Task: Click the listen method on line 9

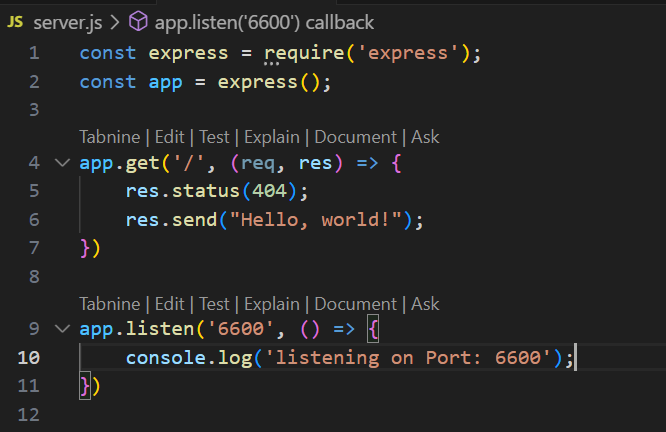Action: point(160,329)
